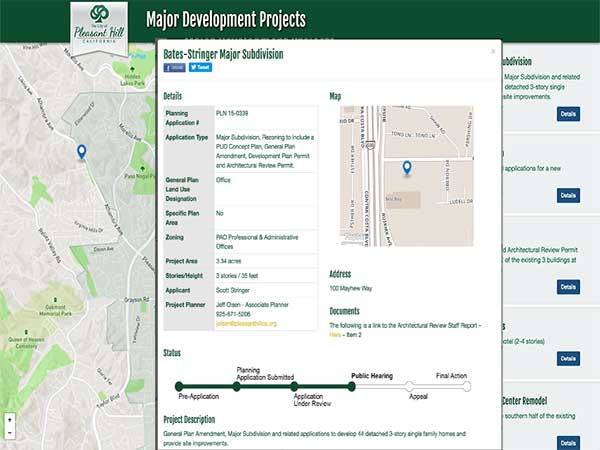Zoom in on the main map
Screen dimensions: 600x450
9,420
